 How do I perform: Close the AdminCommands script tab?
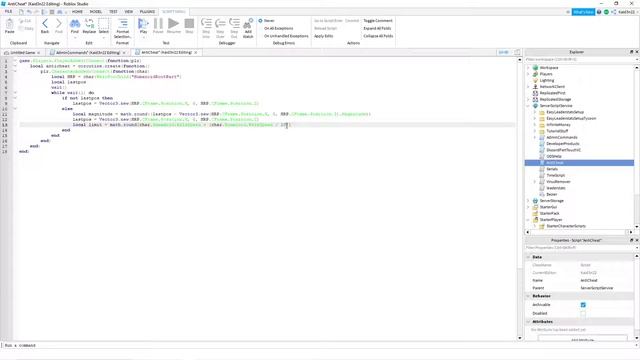(124, 53)
